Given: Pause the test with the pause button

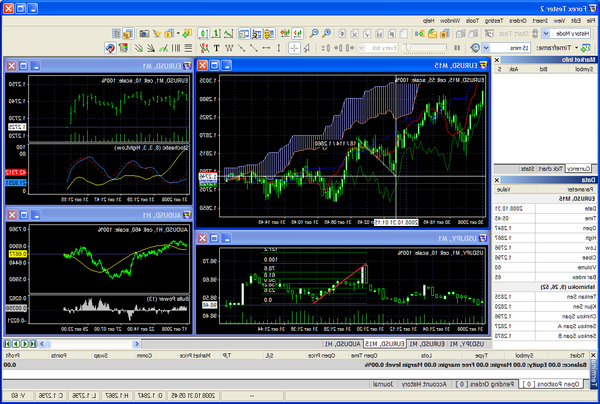Looking at the screenshot, I should [x=457, y=48].
